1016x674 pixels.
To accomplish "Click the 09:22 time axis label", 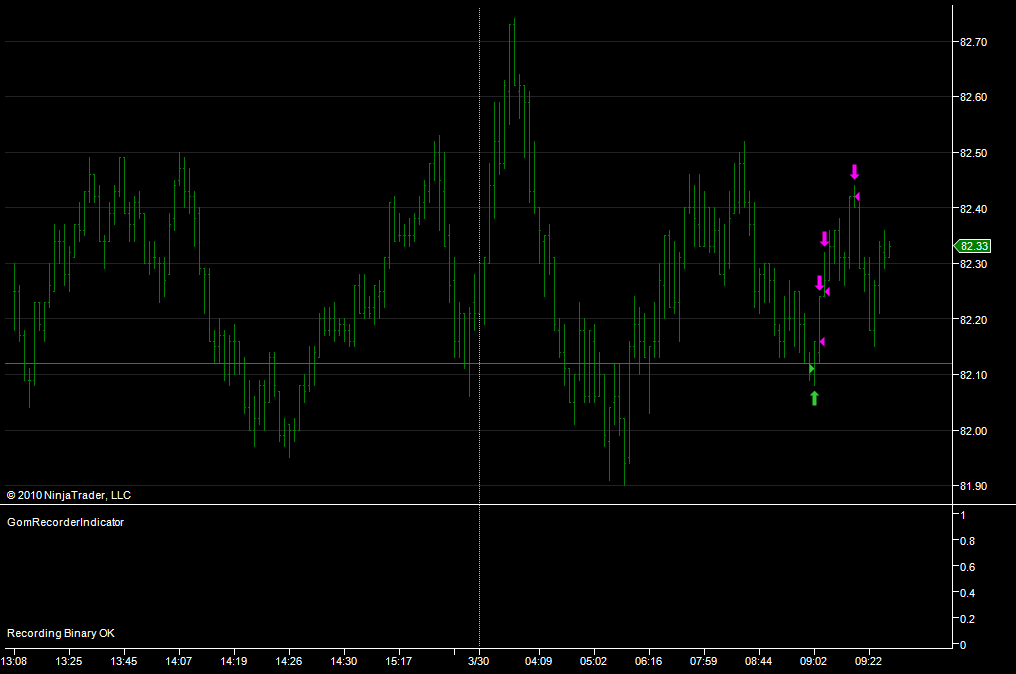I will click(868, 661).
